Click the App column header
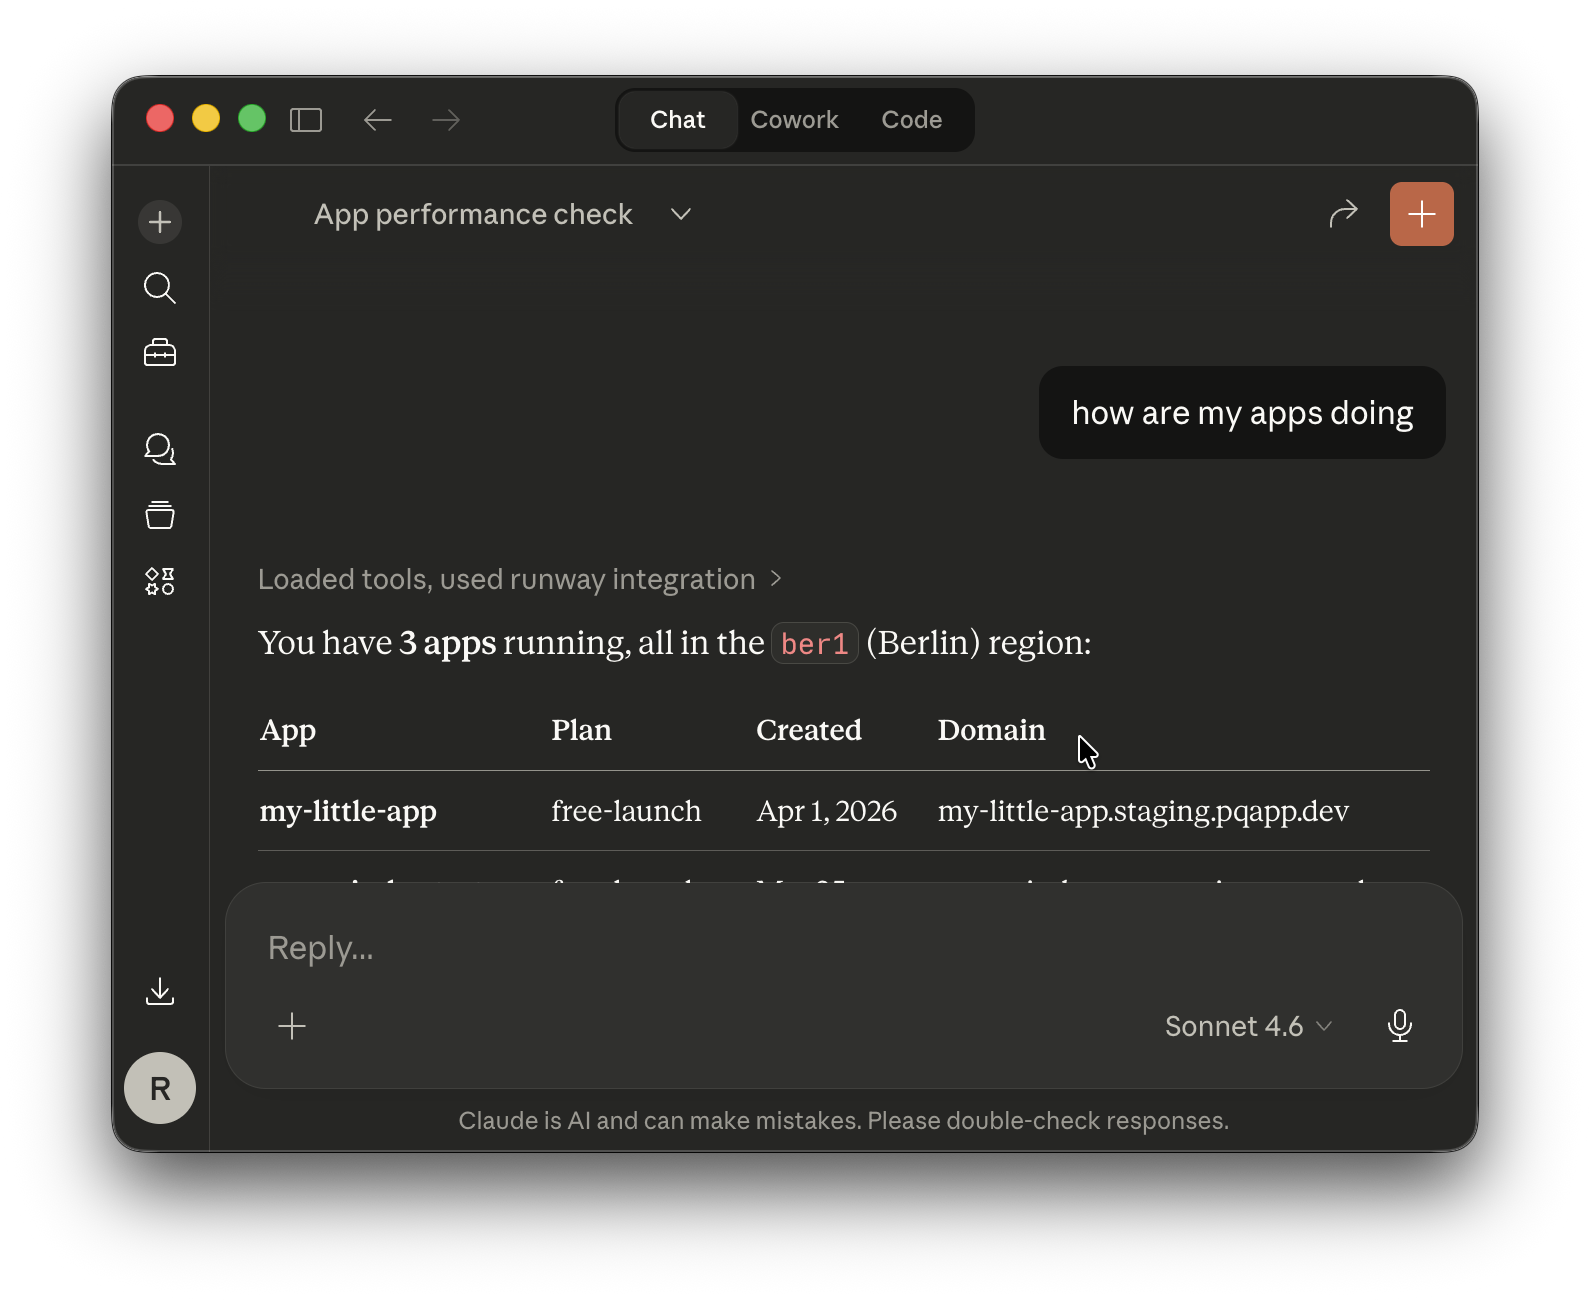The height and width of the screenshot is (1300, 1590). (288, 731)
